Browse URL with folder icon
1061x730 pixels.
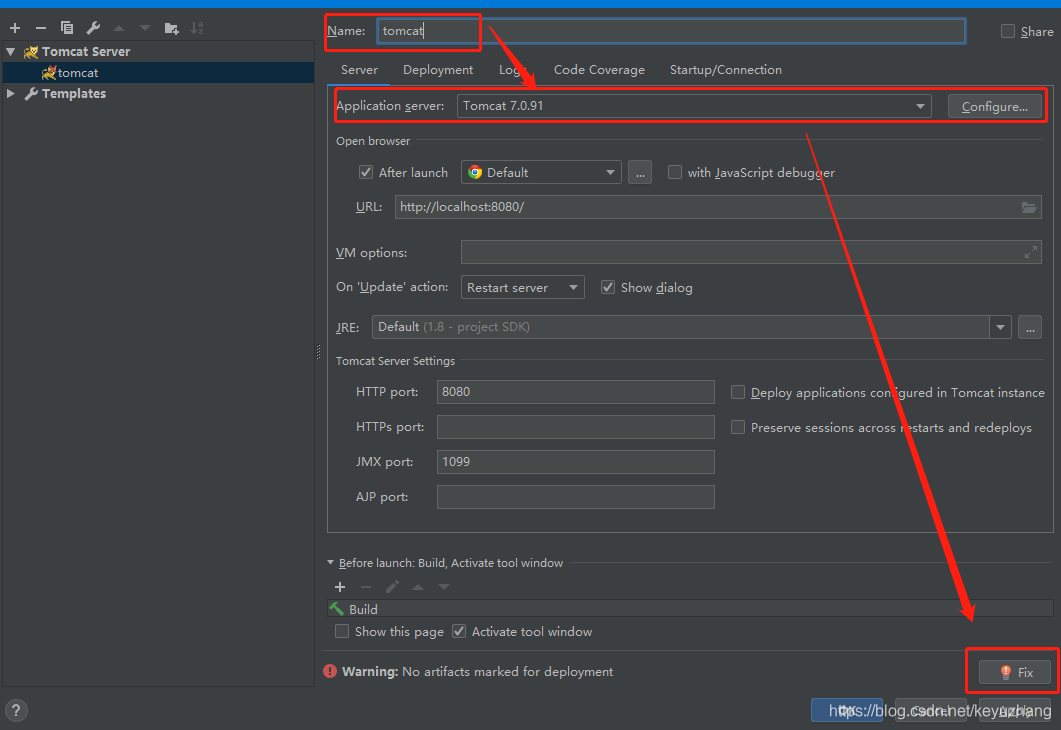point(1029,207)
